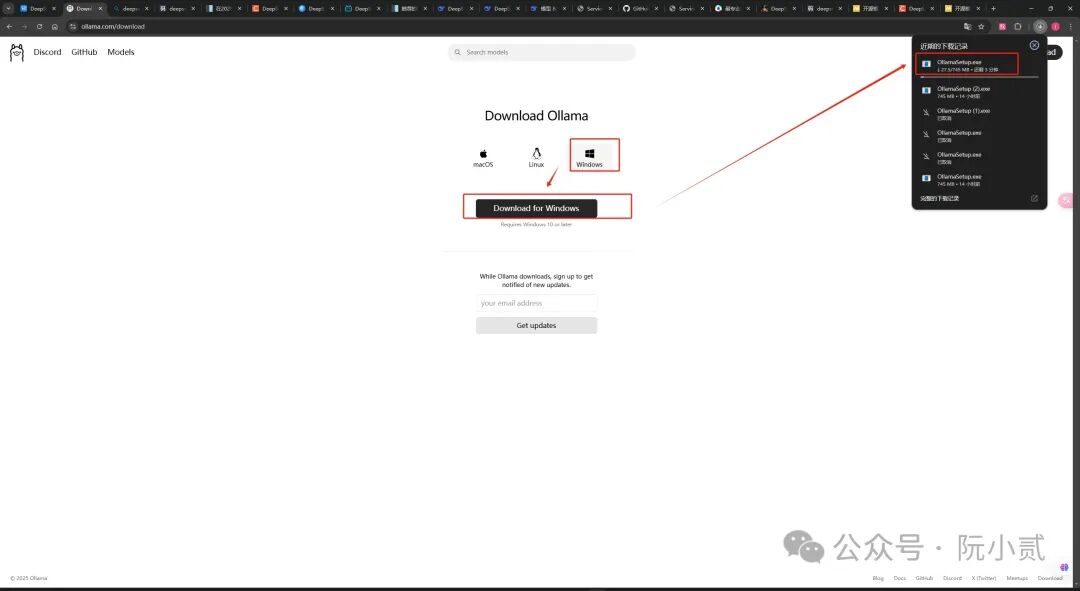Image resolution: width=1080 pixels, height=591 pixels.
Task: Click the translate page icon
Action: pyautogui.click(x=967, y=27)
